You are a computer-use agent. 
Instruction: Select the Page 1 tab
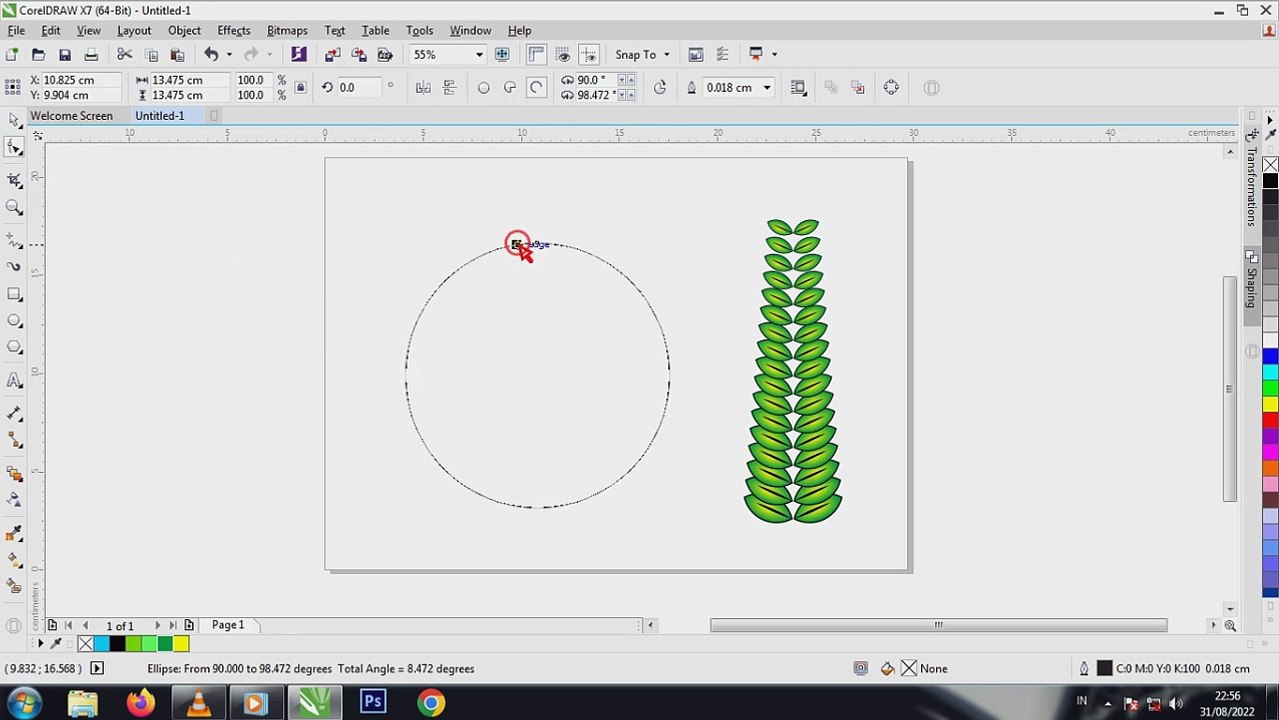pyautogui.click(x=228, y=625)
